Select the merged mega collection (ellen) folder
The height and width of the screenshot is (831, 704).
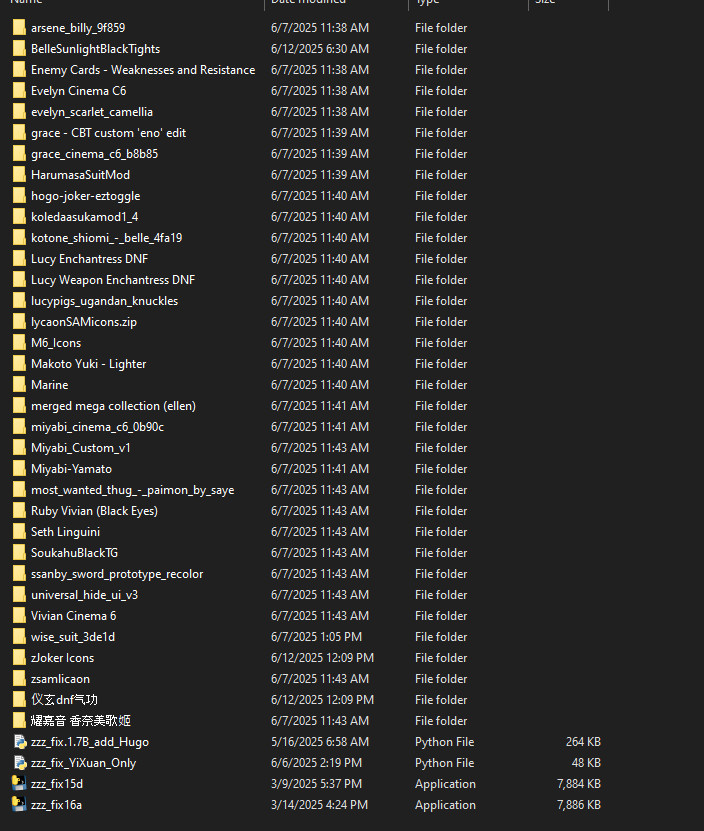click(113, 406)
